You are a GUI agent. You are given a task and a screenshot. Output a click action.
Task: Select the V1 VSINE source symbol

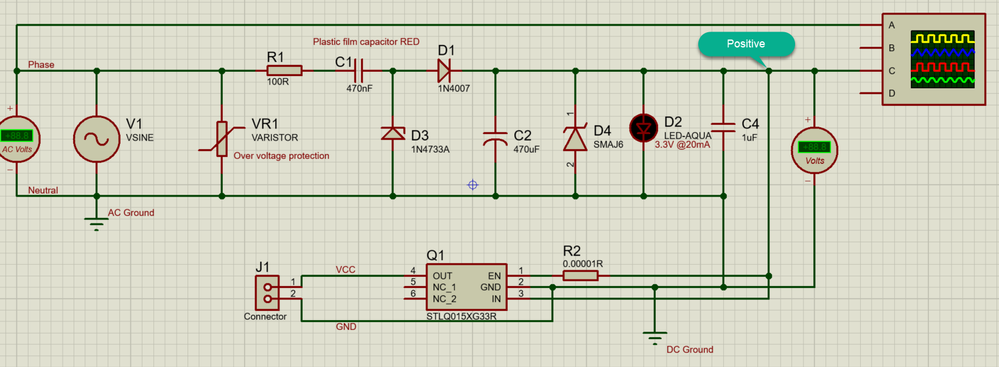point(96,139)
